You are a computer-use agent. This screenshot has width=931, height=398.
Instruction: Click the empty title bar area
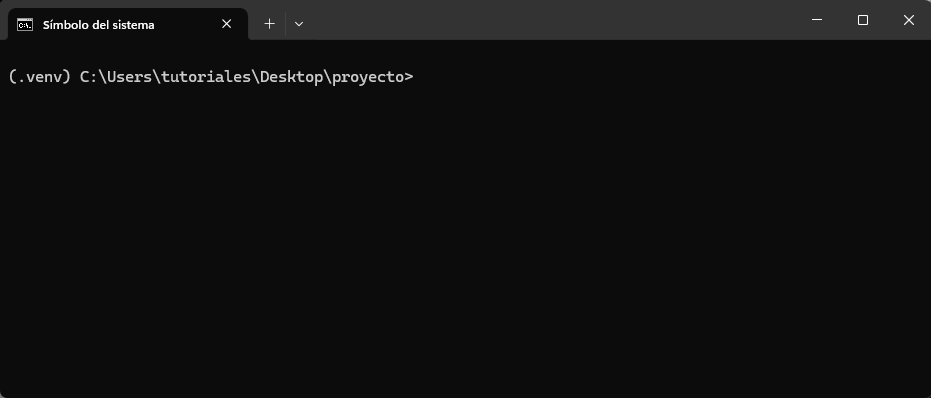pyautogui.click(x=552, y=20)
